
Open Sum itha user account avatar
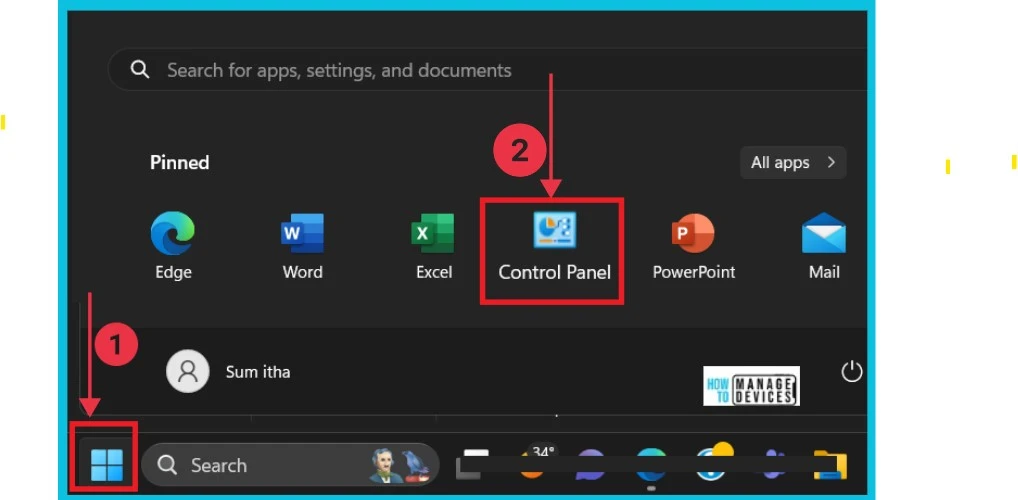[x=188, y=371]
